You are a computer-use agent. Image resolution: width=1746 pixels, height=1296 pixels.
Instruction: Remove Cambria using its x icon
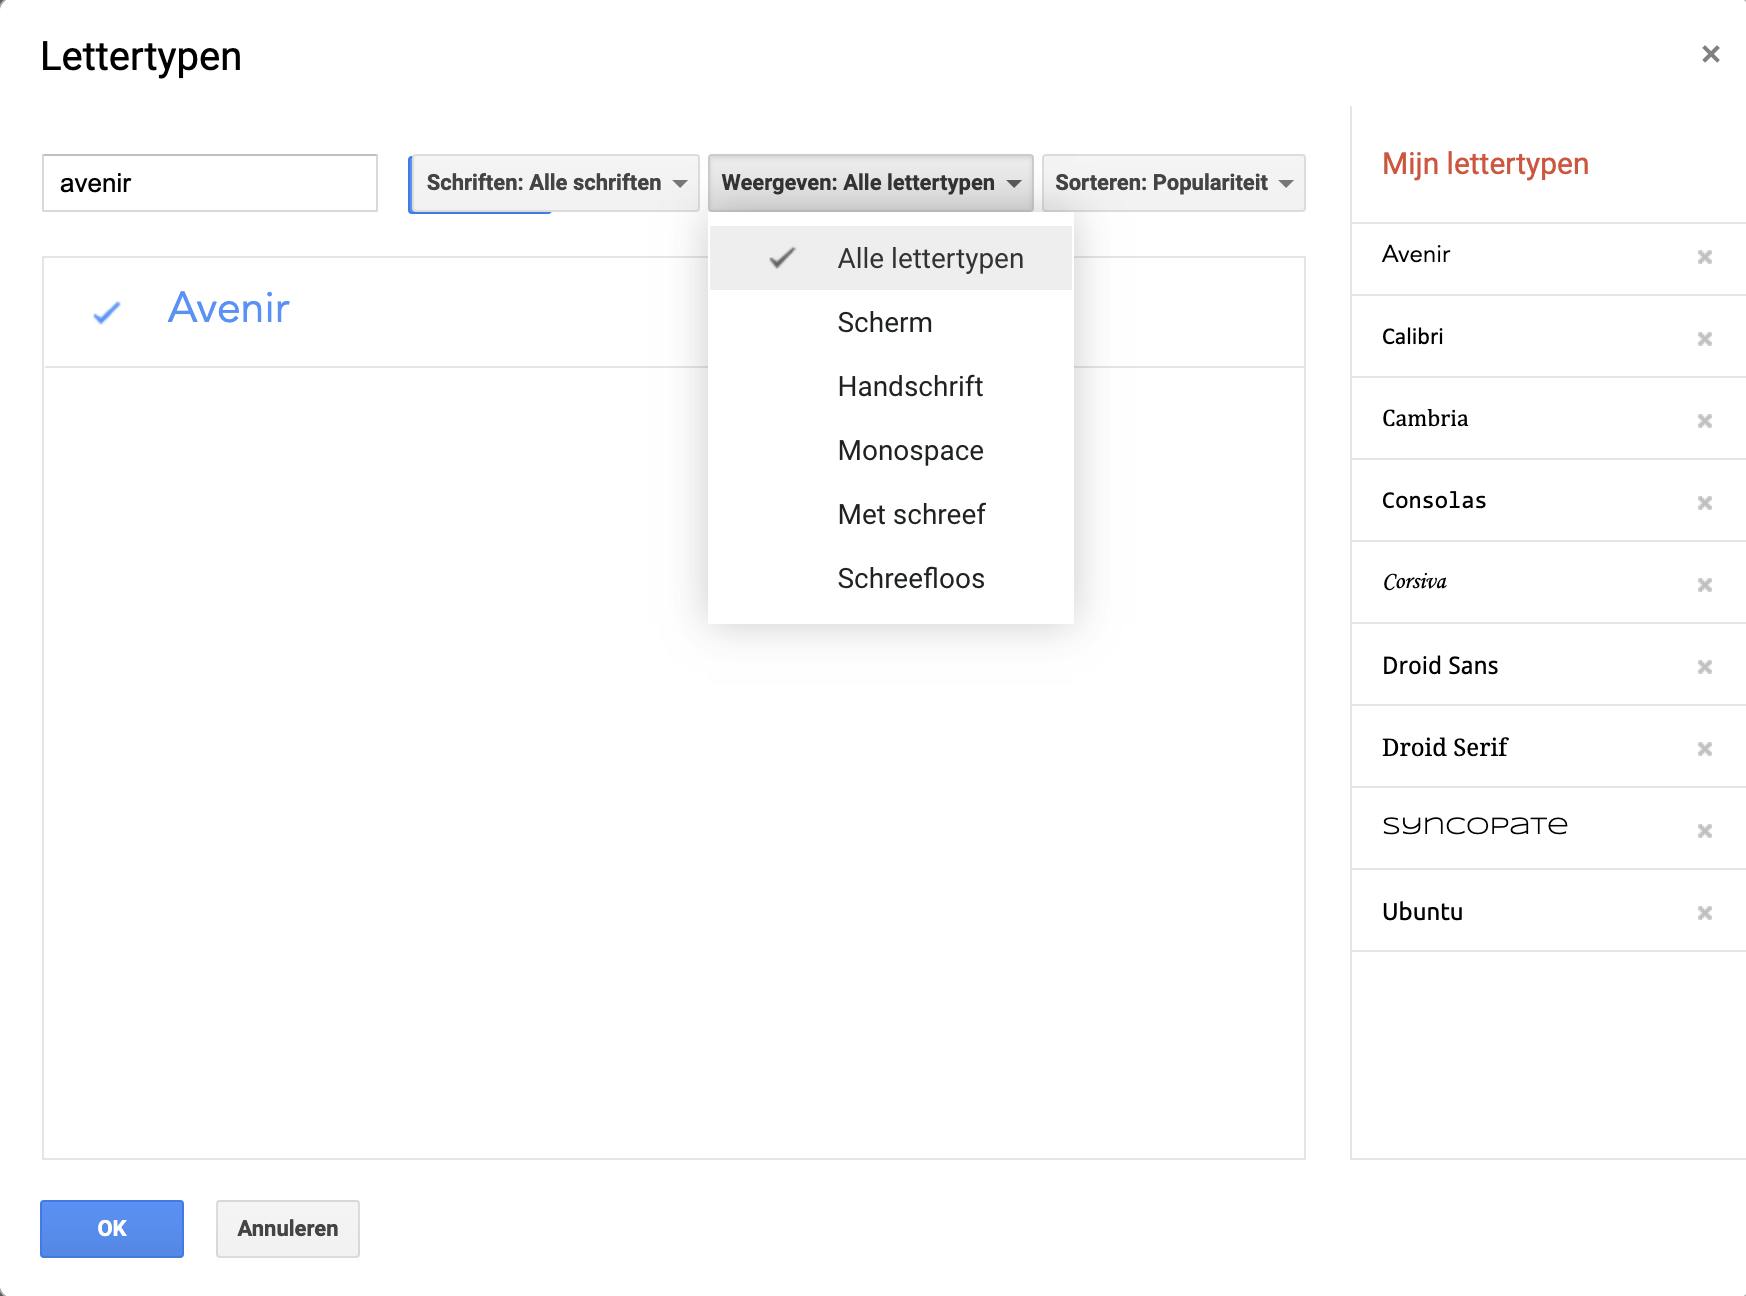click(x=1705, y=421)
